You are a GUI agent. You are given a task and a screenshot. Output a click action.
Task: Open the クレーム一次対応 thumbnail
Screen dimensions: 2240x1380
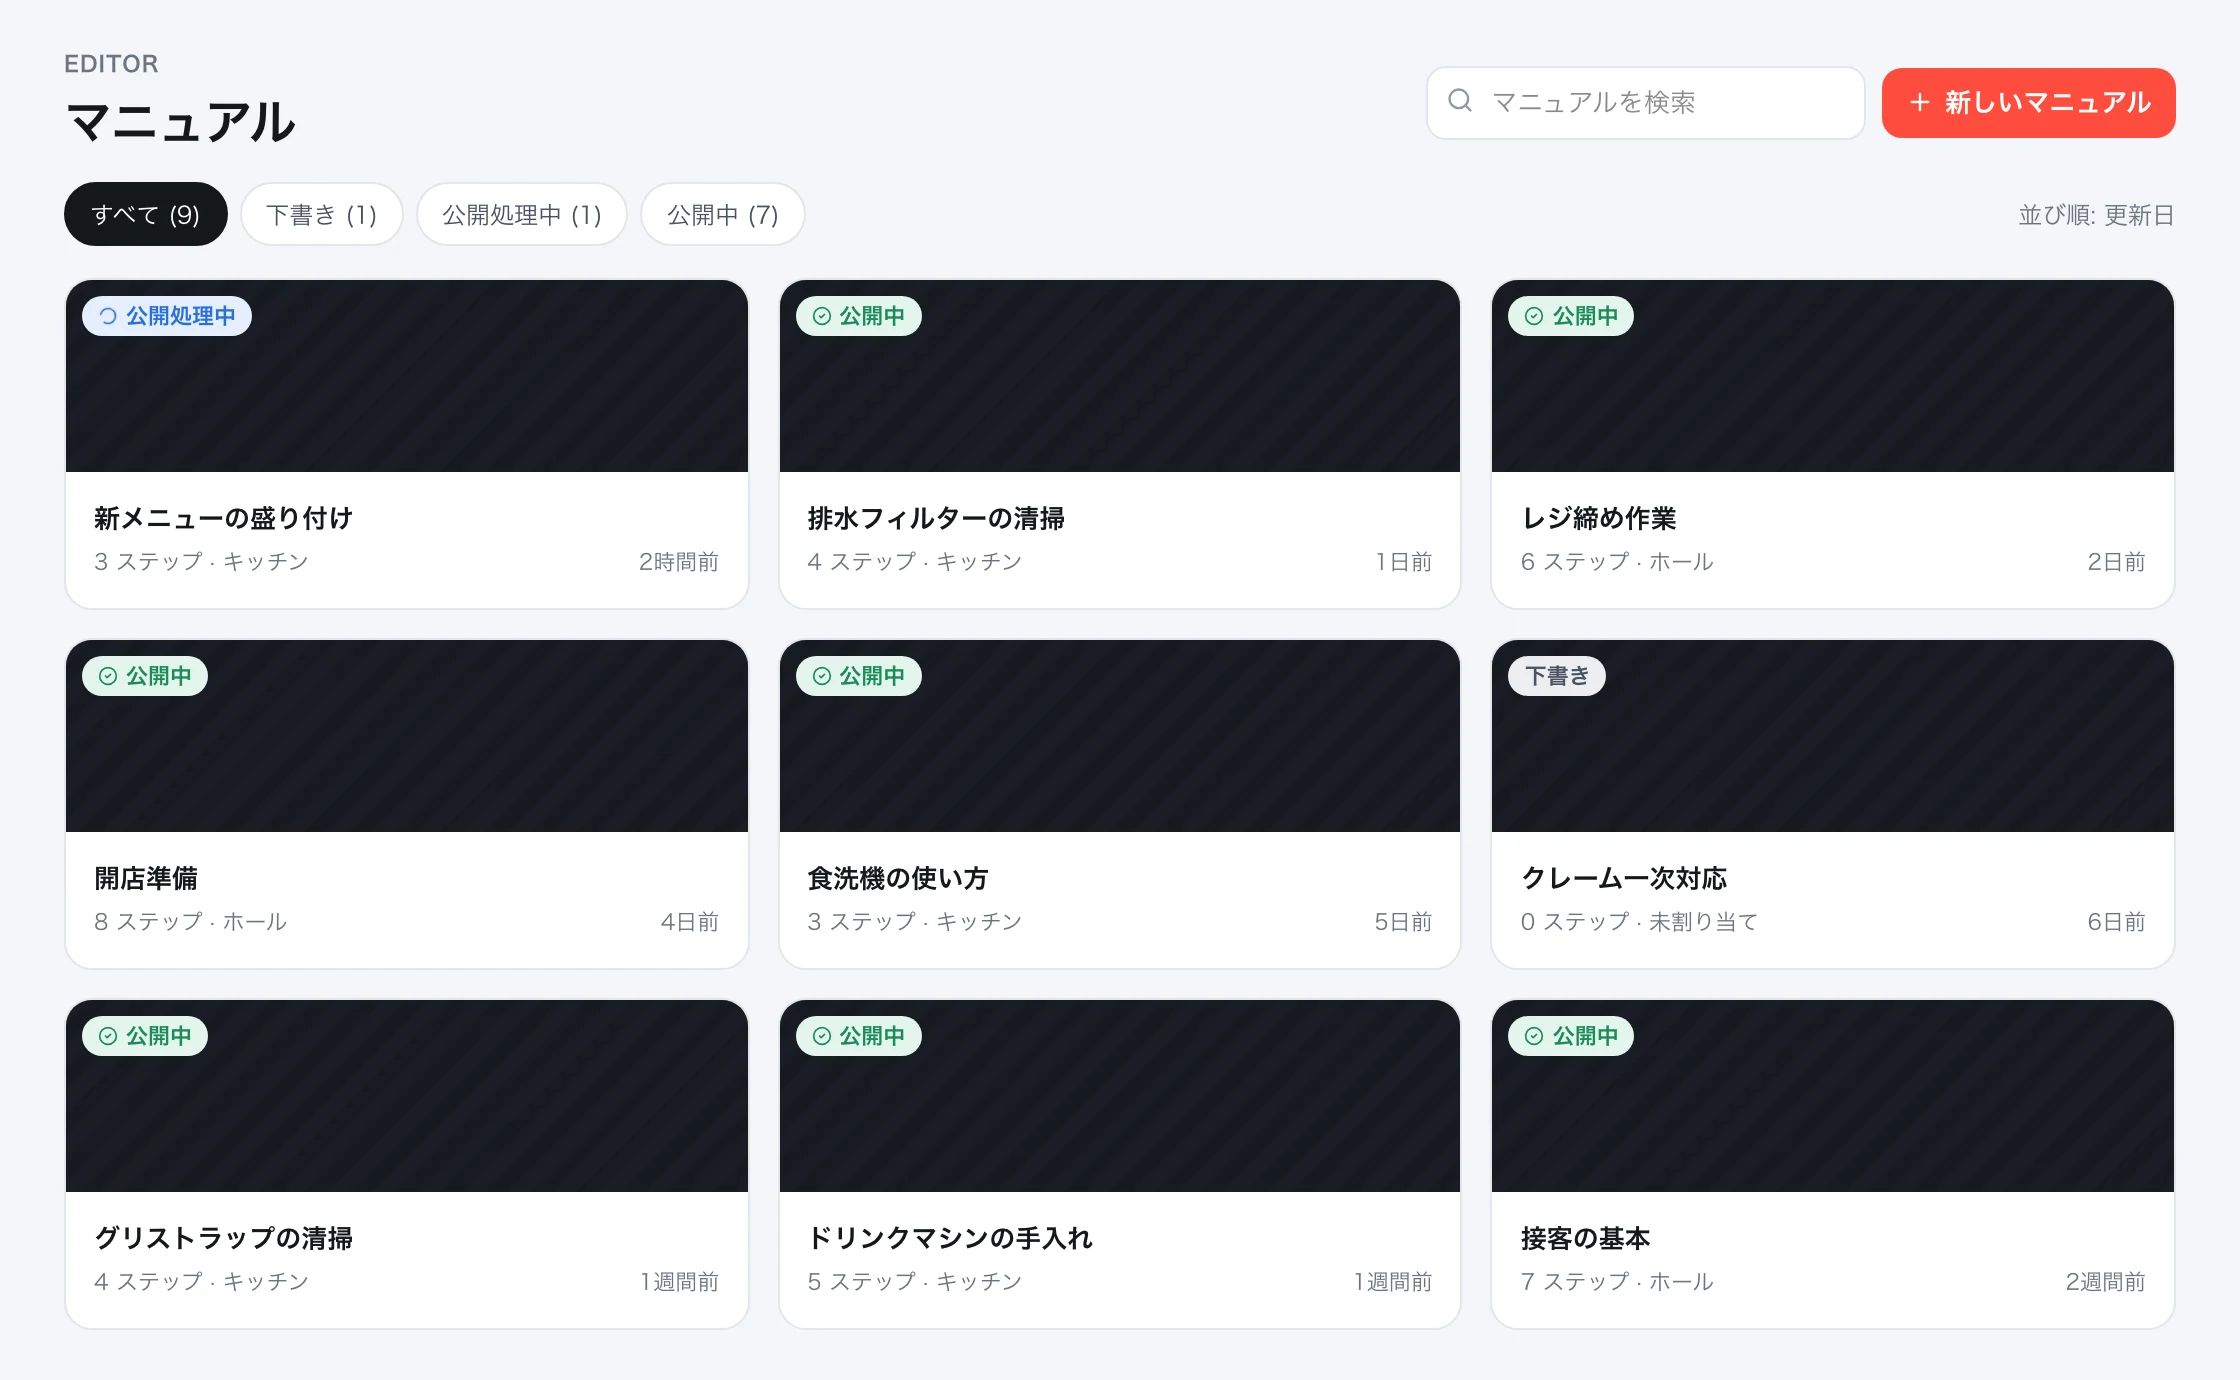coord(1833,736)
